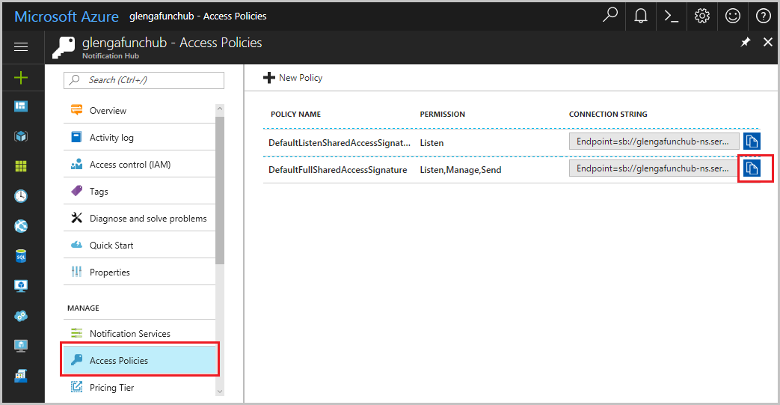
Task: Open Tags menu item
Action: [139, 191]
